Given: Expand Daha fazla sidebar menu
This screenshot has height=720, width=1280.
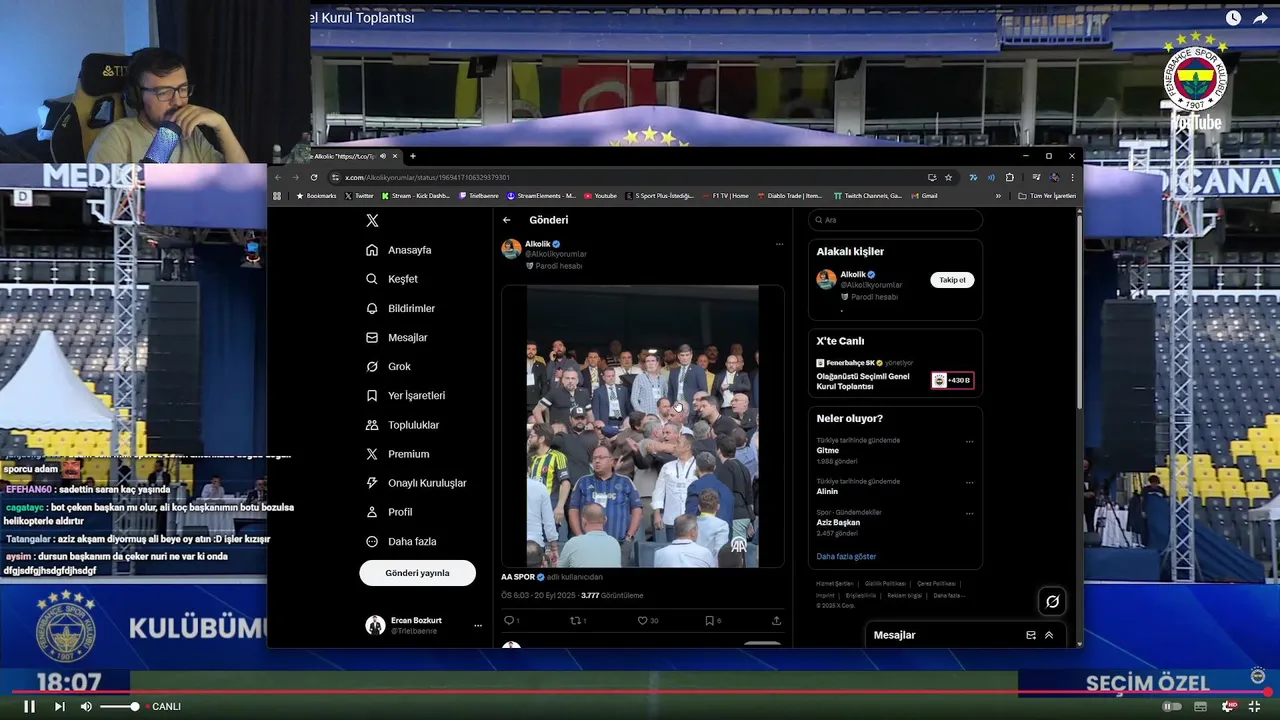Looking at the screenshot, I should click(x=401, y=541).
